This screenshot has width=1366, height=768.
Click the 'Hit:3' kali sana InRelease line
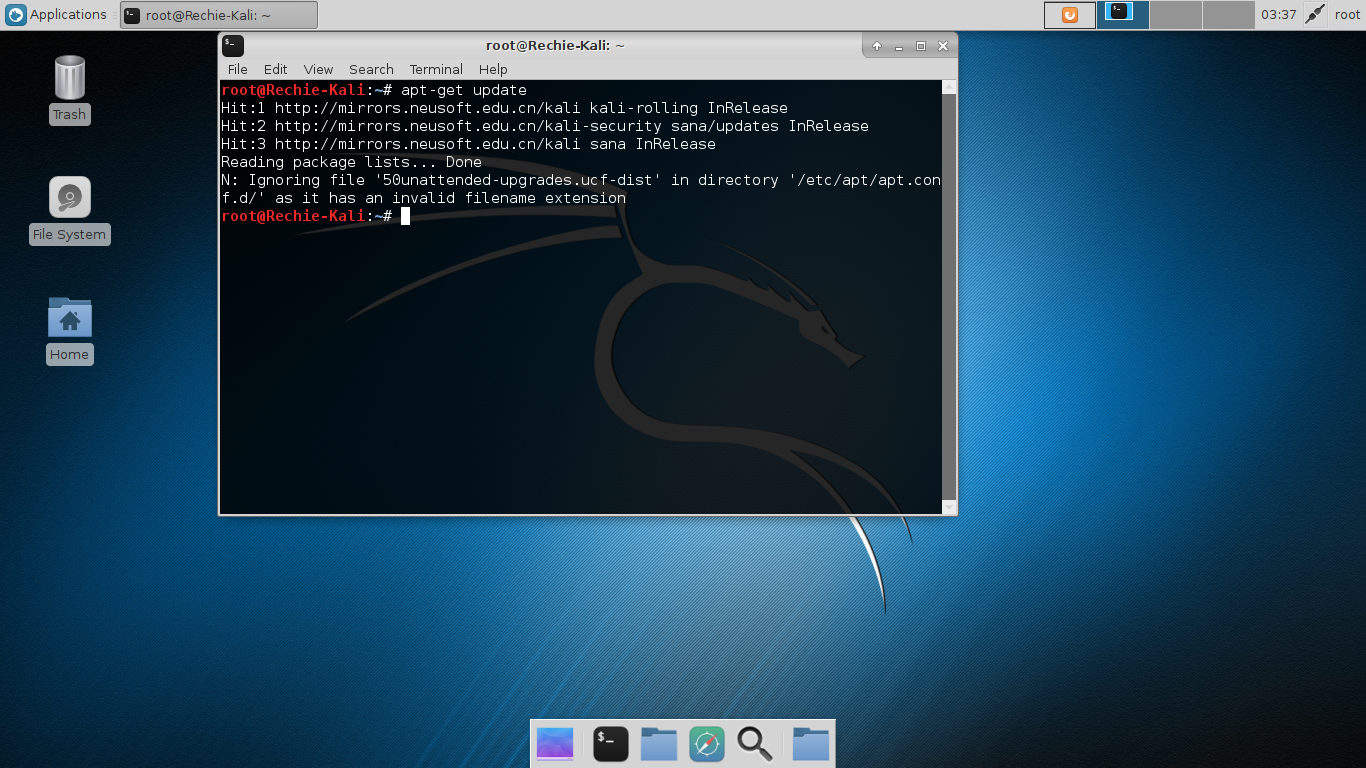pos(468,144)
